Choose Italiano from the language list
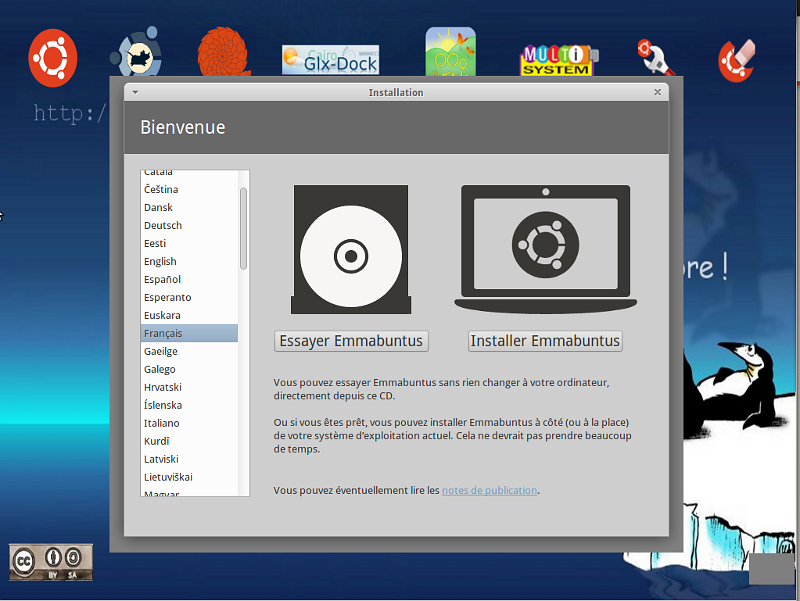 click(162, 423)
